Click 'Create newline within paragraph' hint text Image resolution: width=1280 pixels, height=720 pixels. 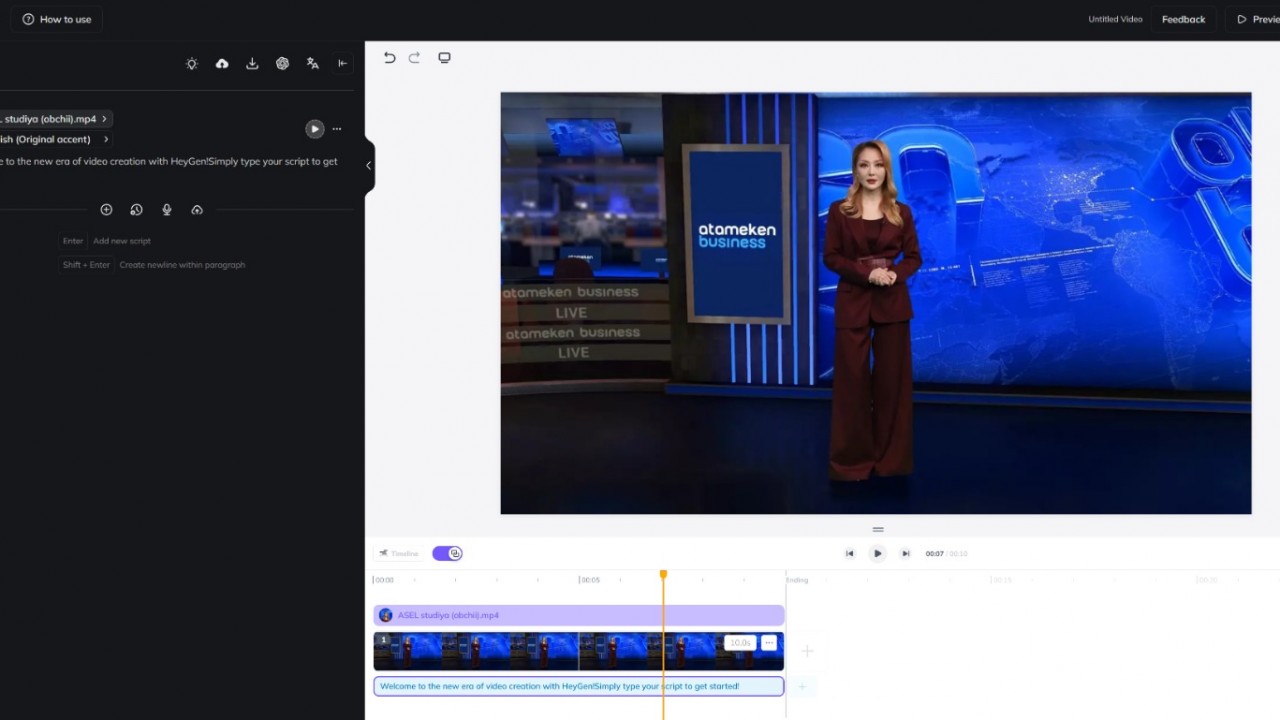(x=182, y=265)
